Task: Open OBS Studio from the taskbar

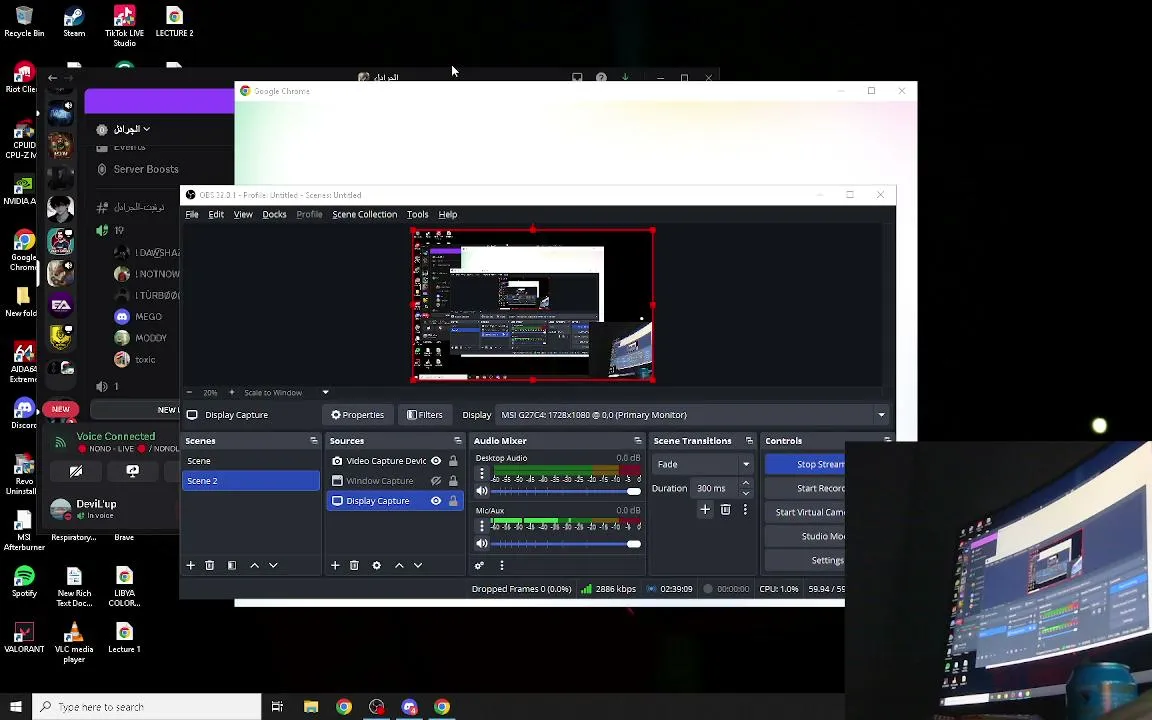Action: point(376,707)
